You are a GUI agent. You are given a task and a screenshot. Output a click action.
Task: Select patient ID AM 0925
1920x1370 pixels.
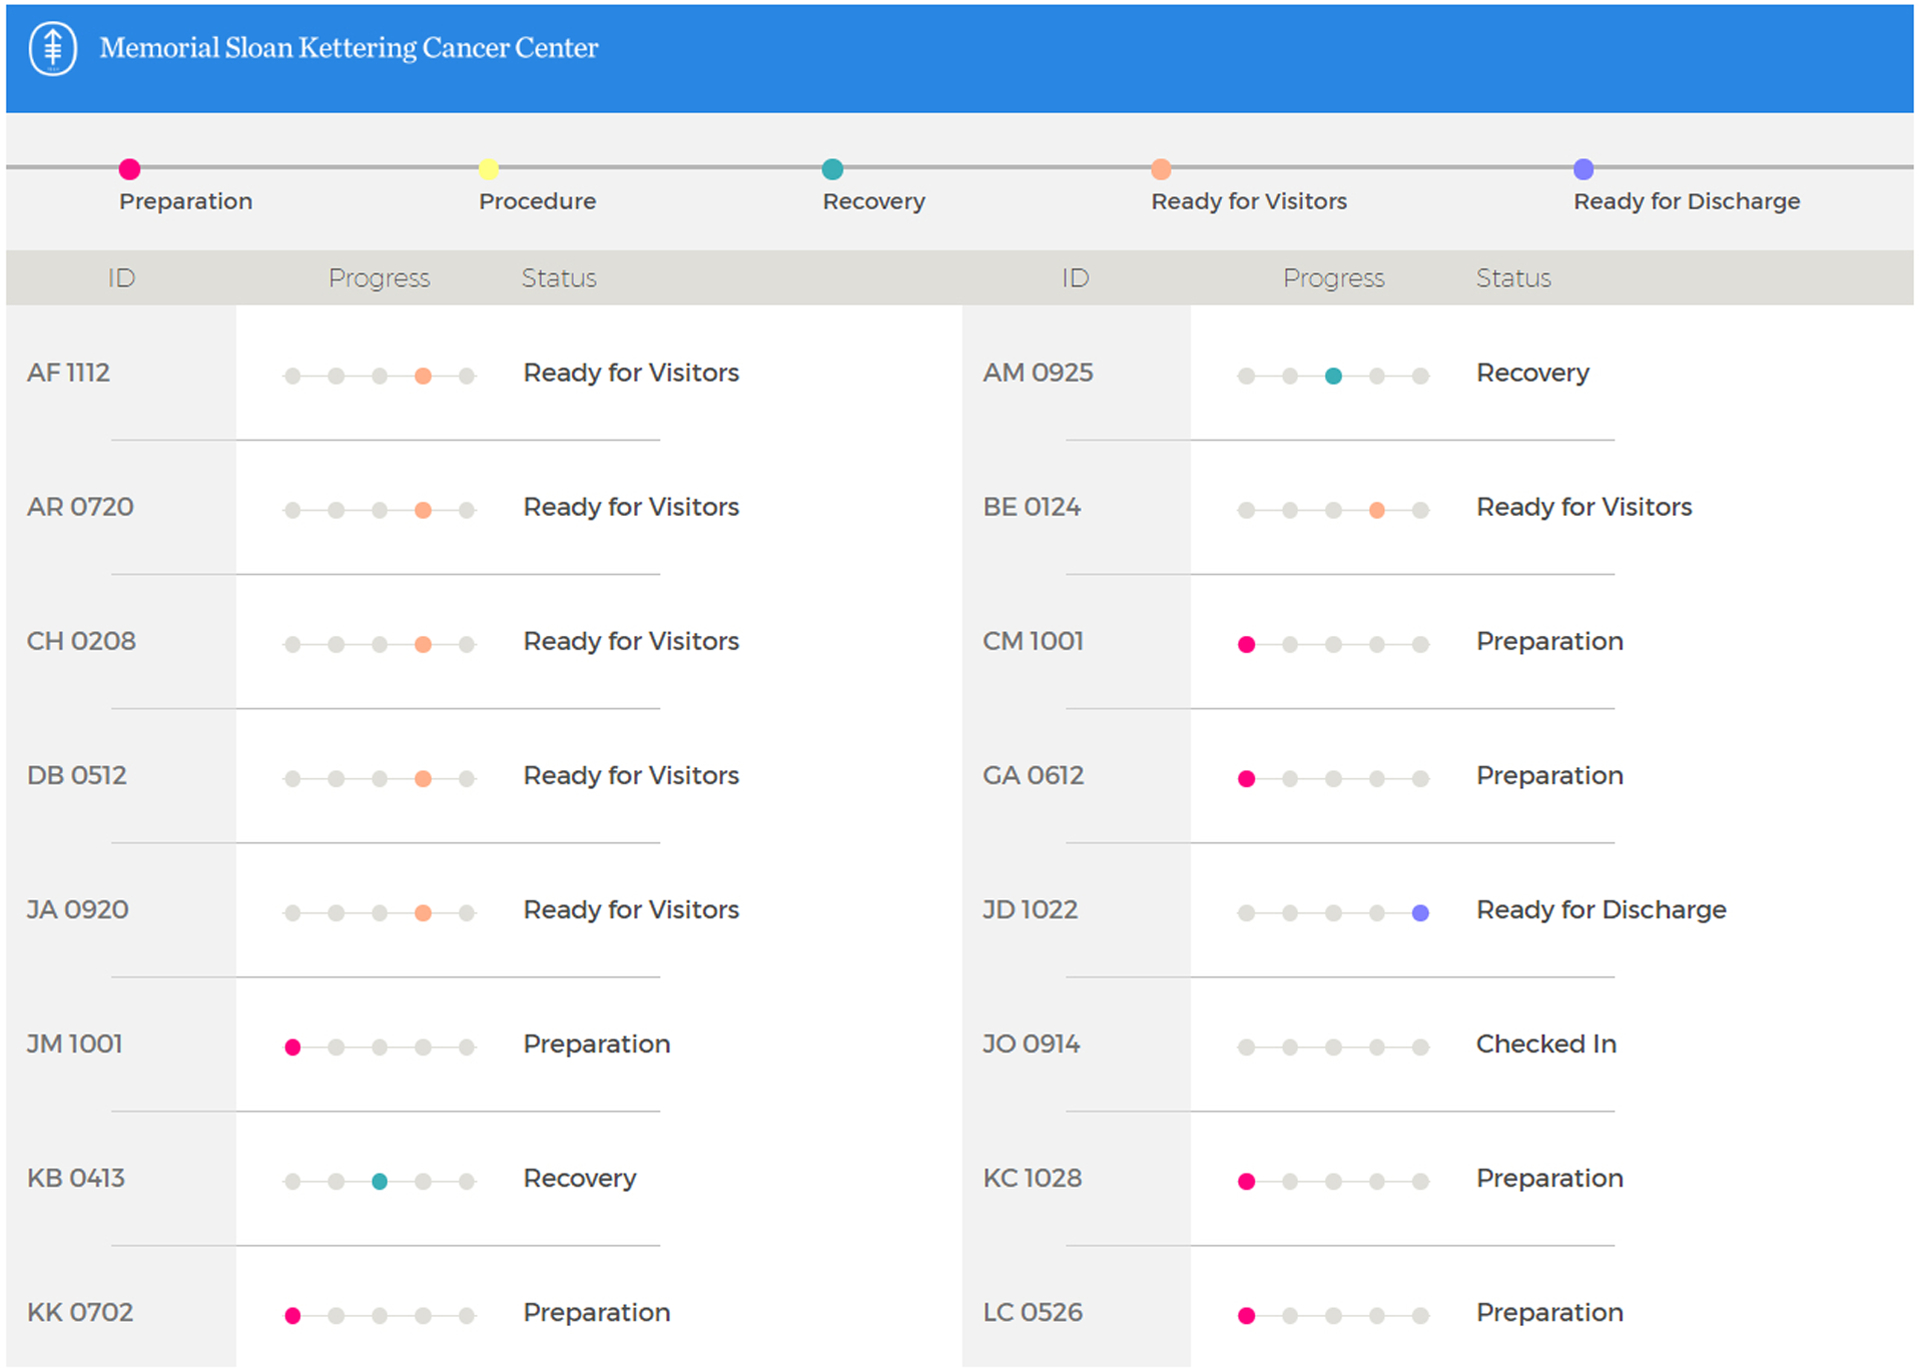point(1038,373)
